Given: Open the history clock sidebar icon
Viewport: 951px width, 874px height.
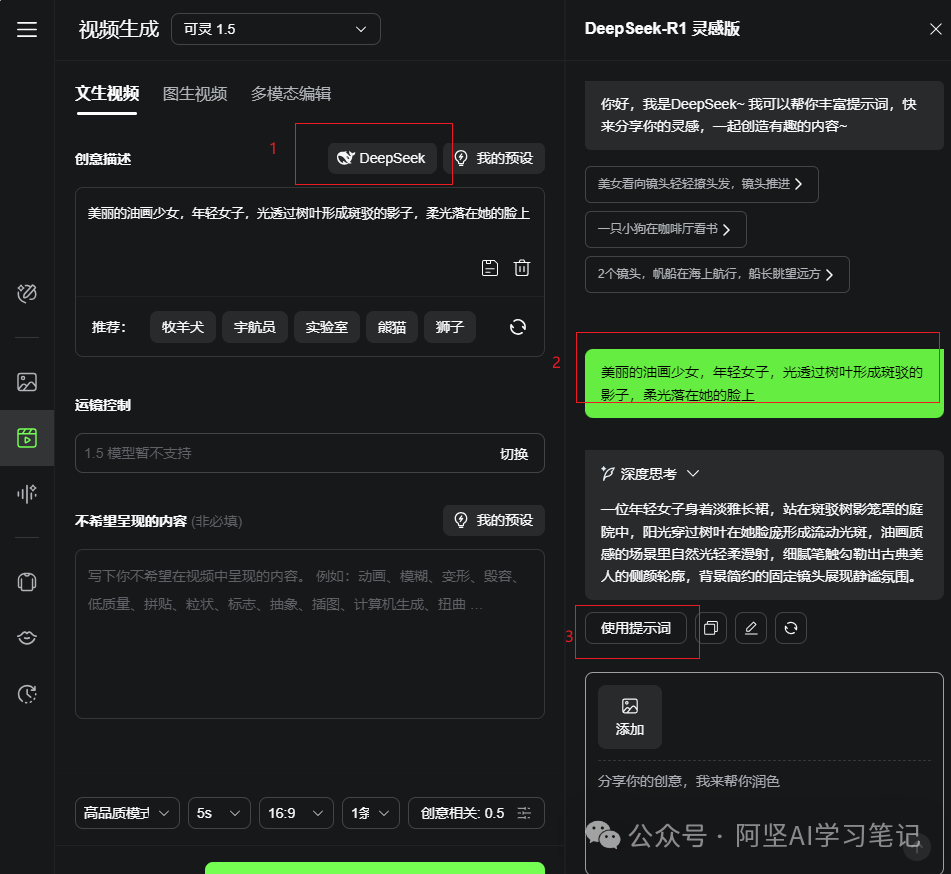Looking at the screenshot, I should 27,694.
